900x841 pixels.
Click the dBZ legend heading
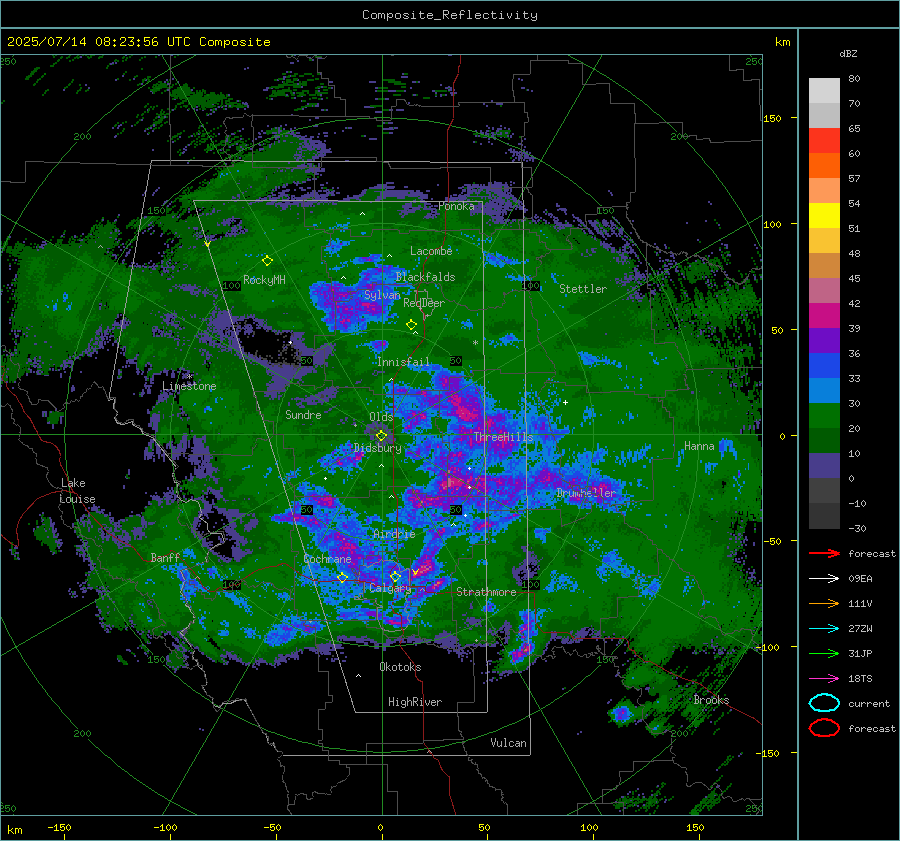tap(848, 53)
